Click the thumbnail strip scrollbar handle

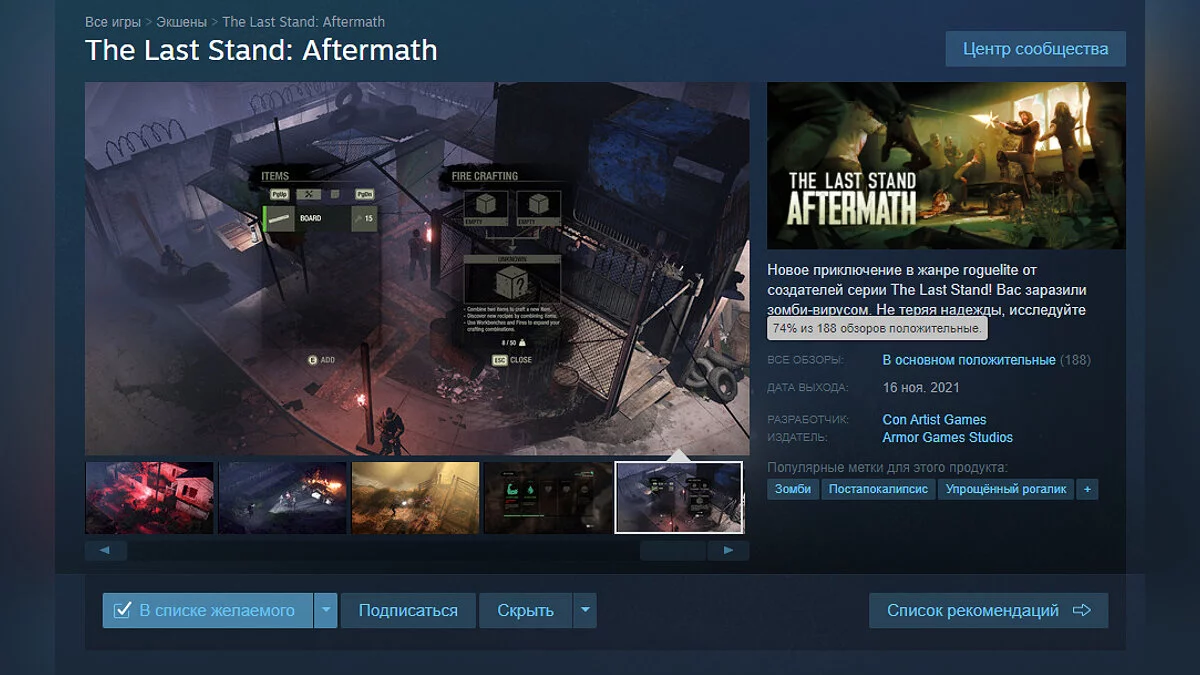672,550
